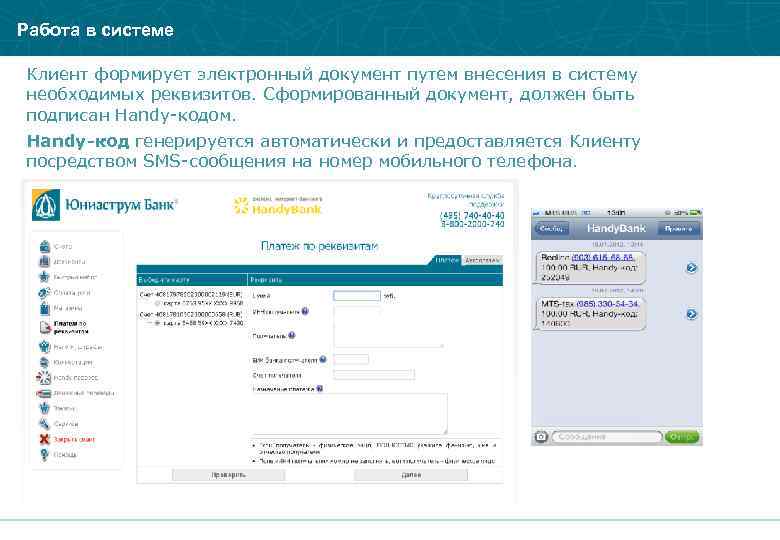Screen dimensions: 780x540
Task: Click the HandyBank sun logo in the header
Action: 278,205
